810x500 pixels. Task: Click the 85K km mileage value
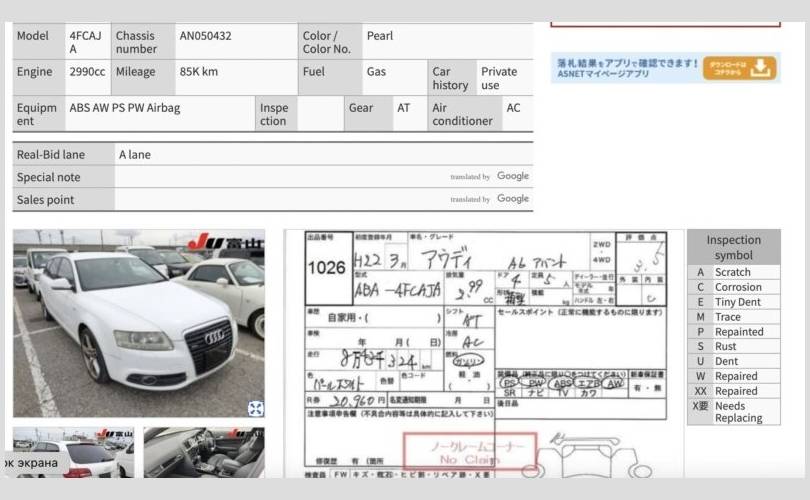(x=199, y=72)
